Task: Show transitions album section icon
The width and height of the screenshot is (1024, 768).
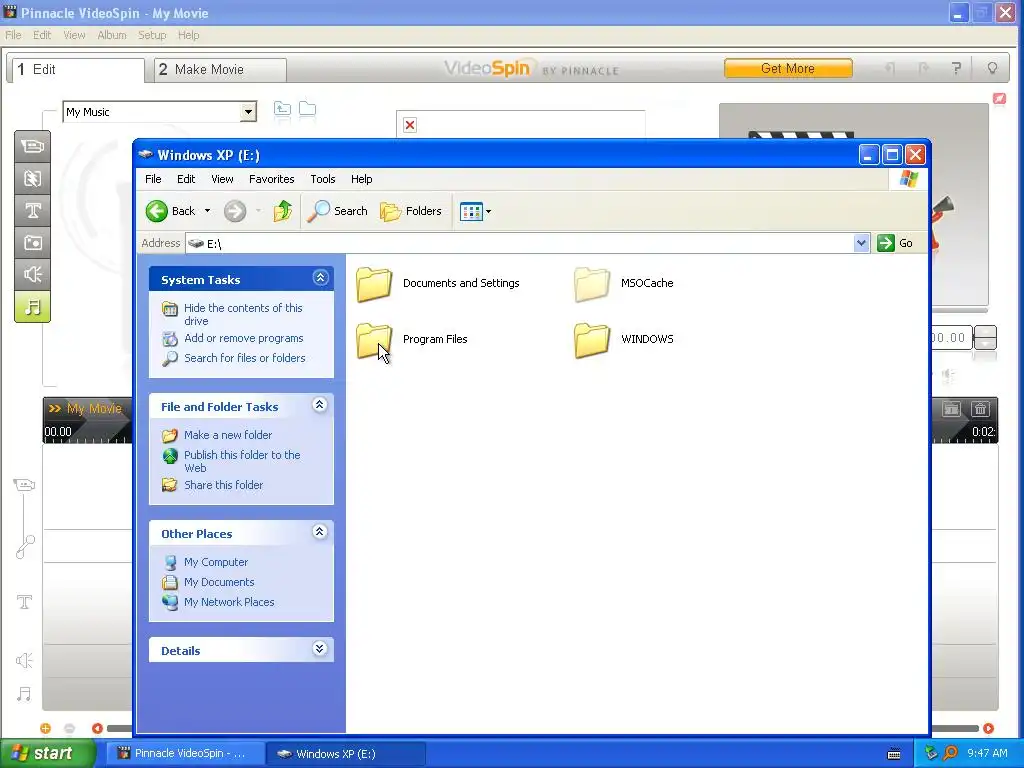Action: (x=33, y=178)
